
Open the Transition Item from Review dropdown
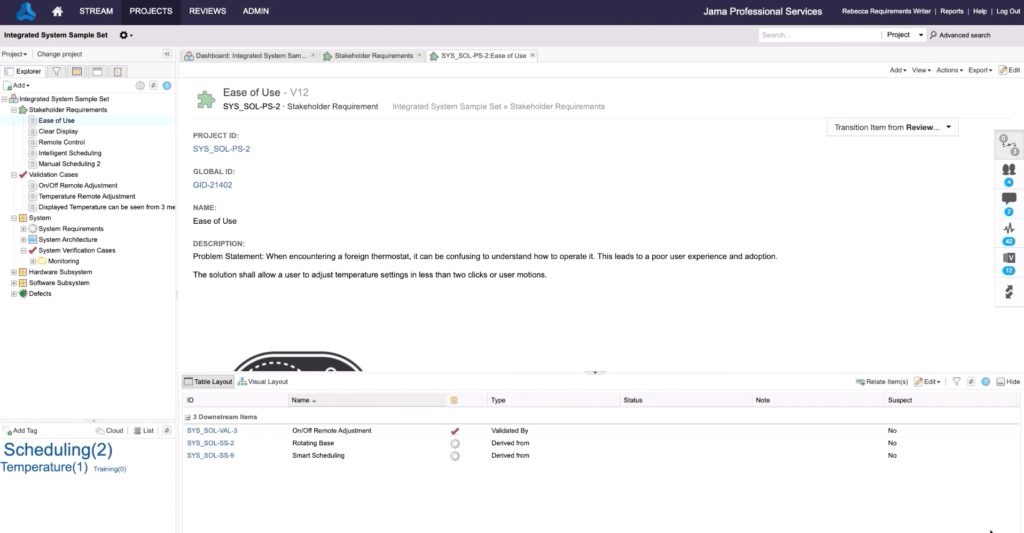tap(892, 127)
